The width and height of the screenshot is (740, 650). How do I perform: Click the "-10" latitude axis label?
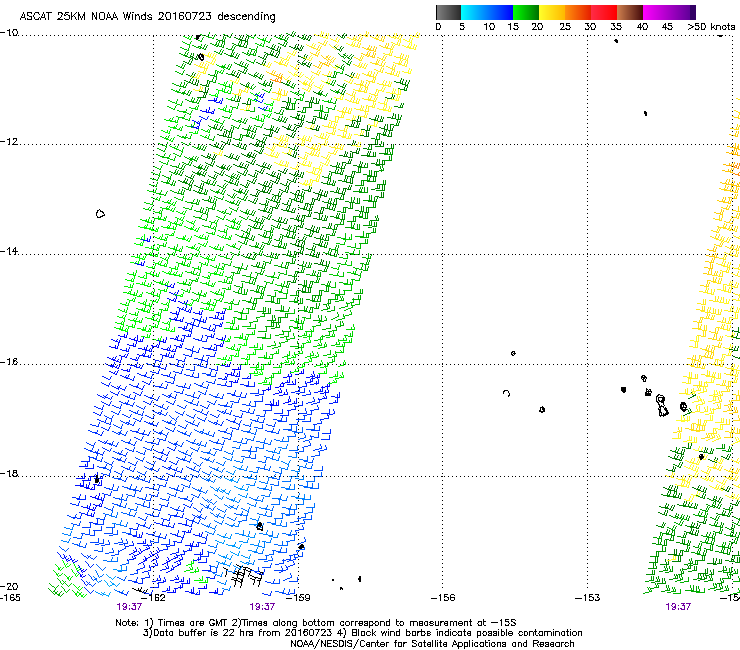pos(9,33)
